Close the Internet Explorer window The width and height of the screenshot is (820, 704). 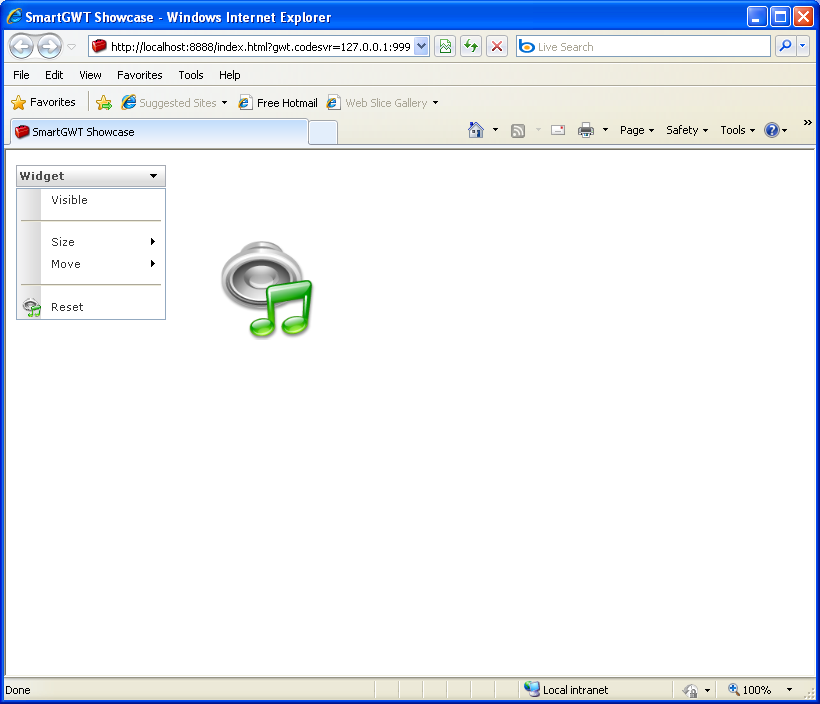pos(803,17)
